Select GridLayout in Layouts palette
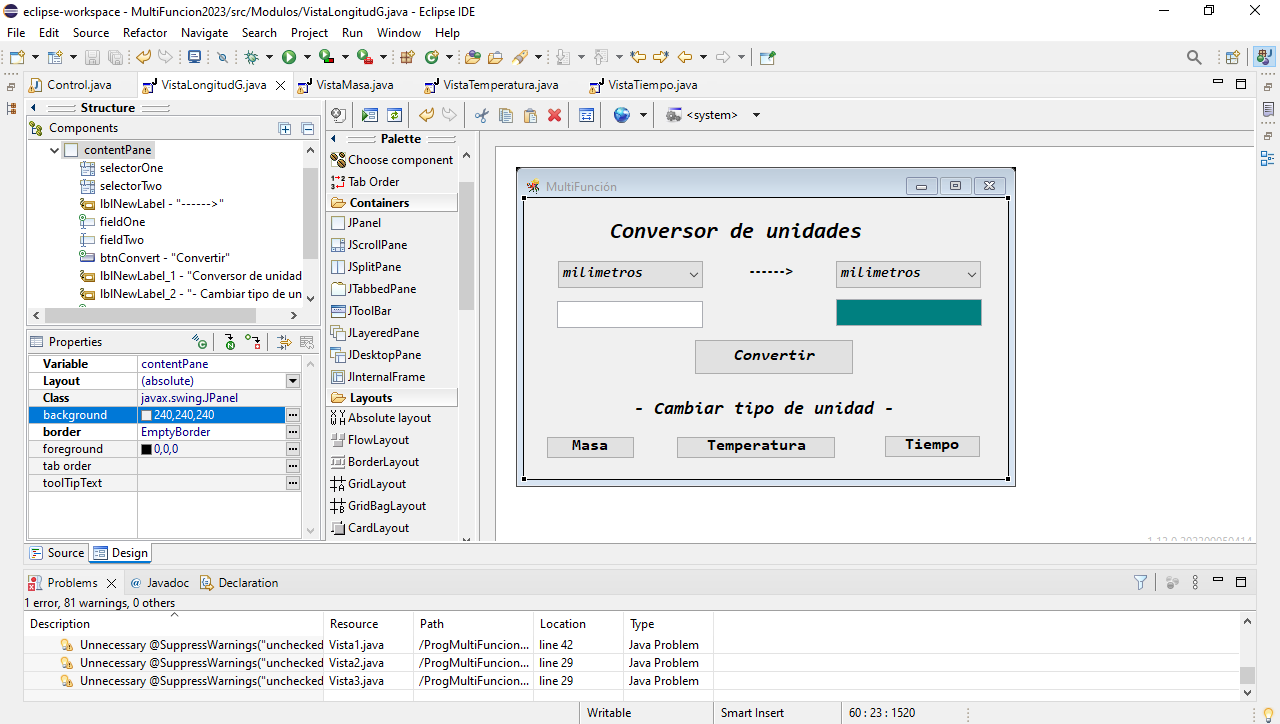1280x724 pixels. (368, 484)
